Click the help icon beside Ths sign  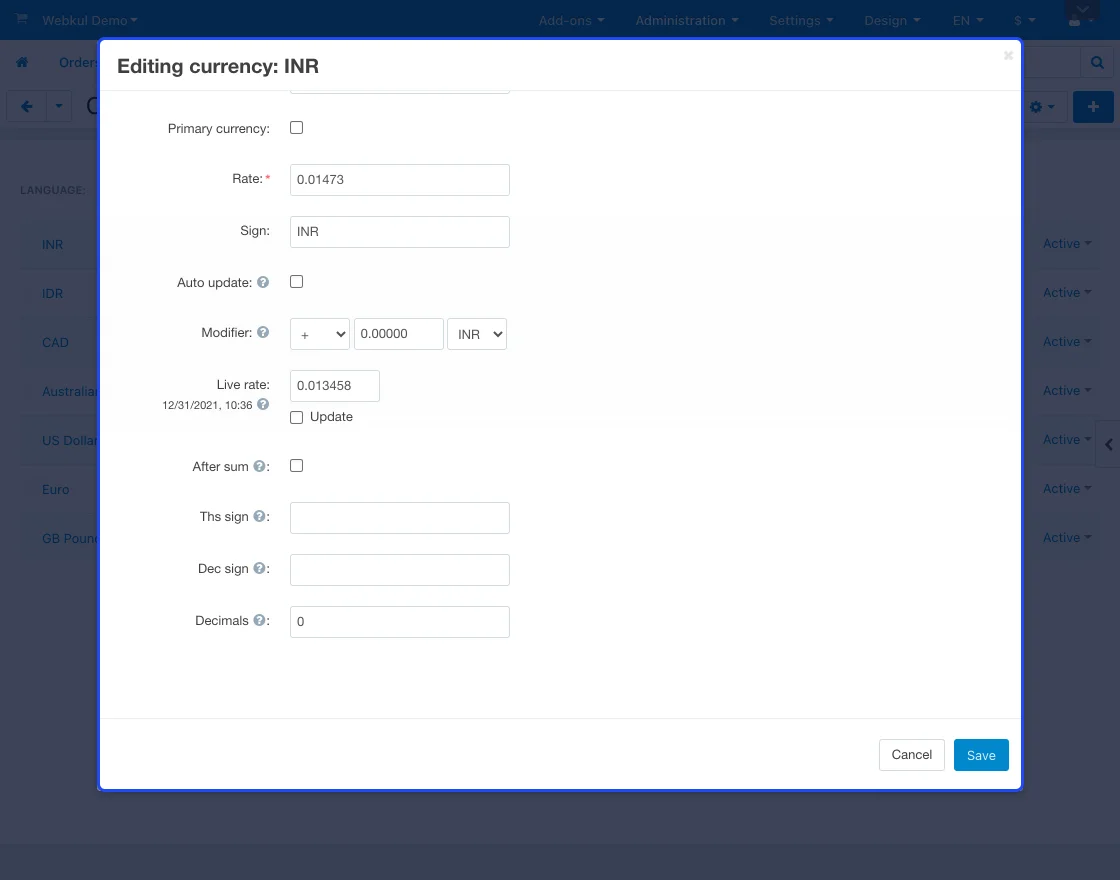pos(259,517)
